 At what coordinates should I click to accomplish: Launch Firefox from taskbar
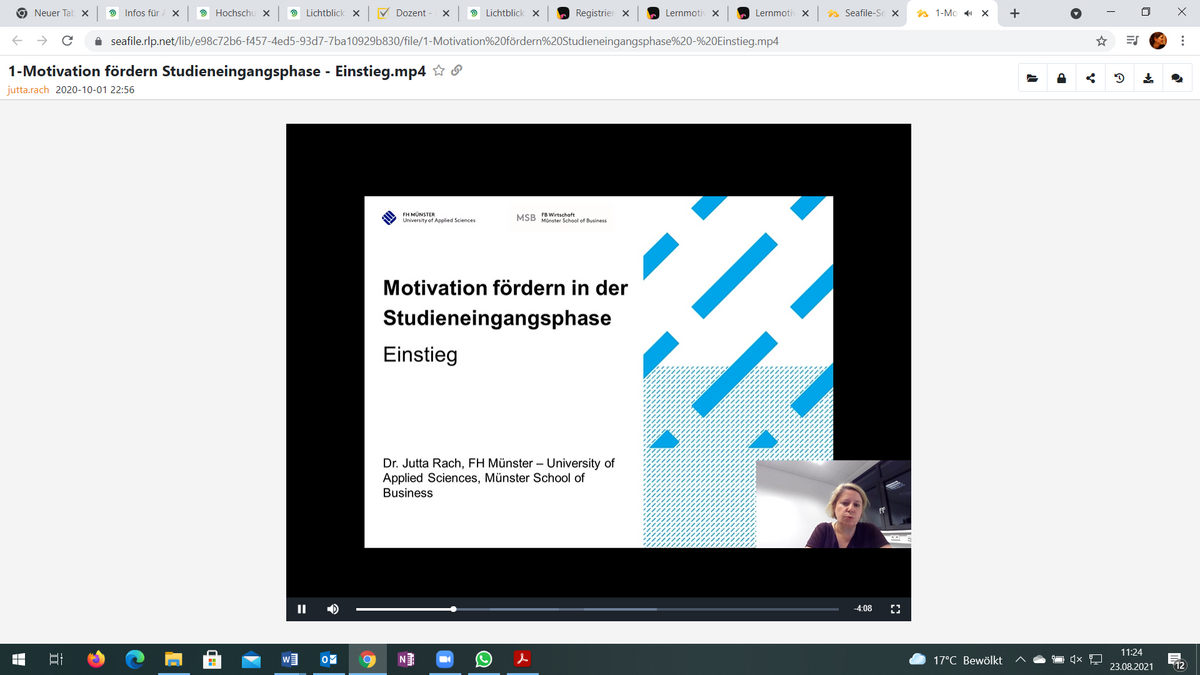pyautogui.click(x=96, y=660)
